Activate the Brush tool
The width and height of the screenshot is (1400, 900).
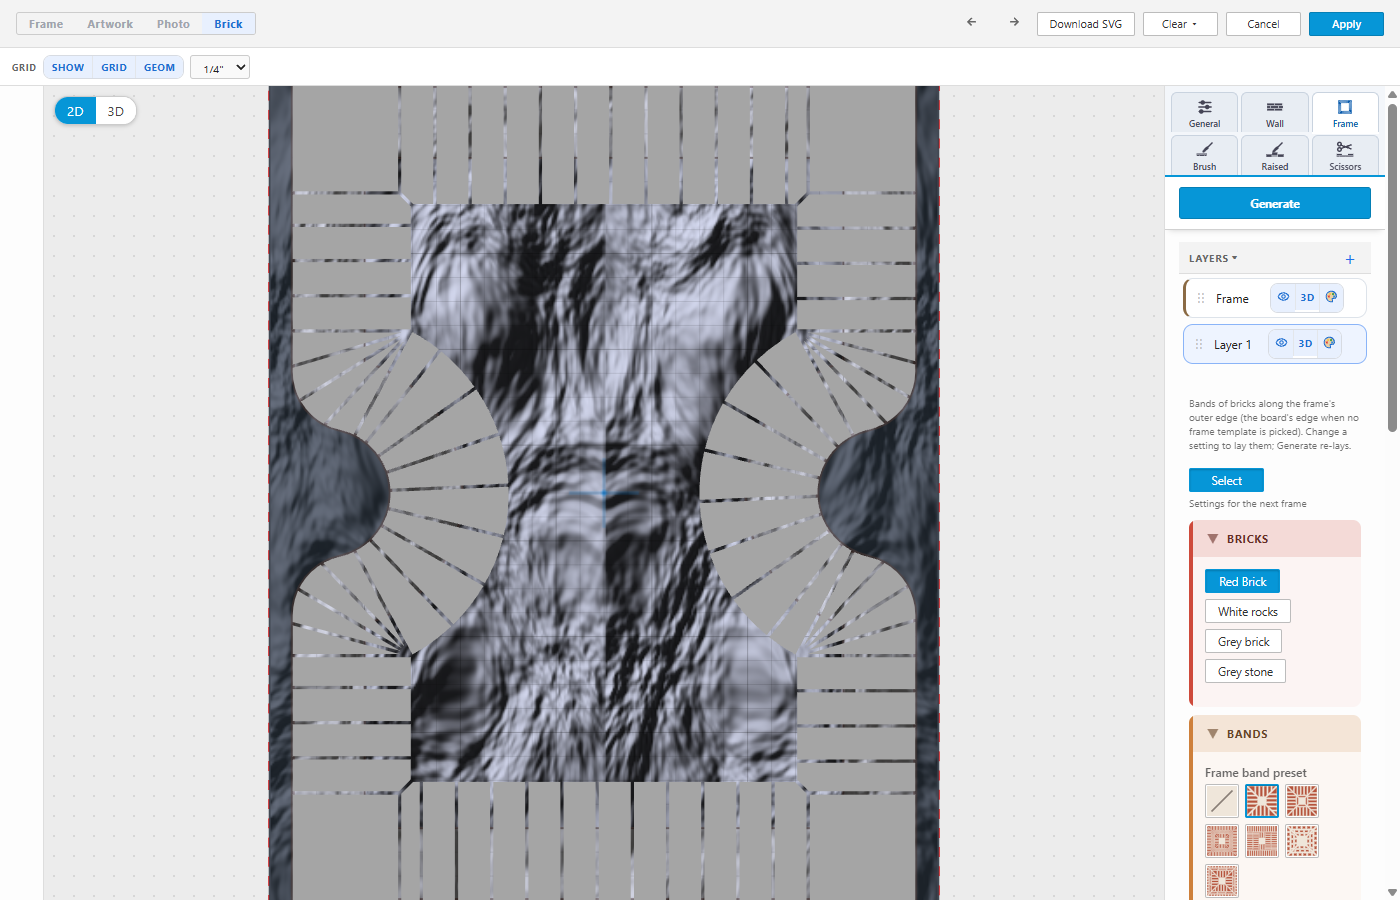pos(1205,156)
